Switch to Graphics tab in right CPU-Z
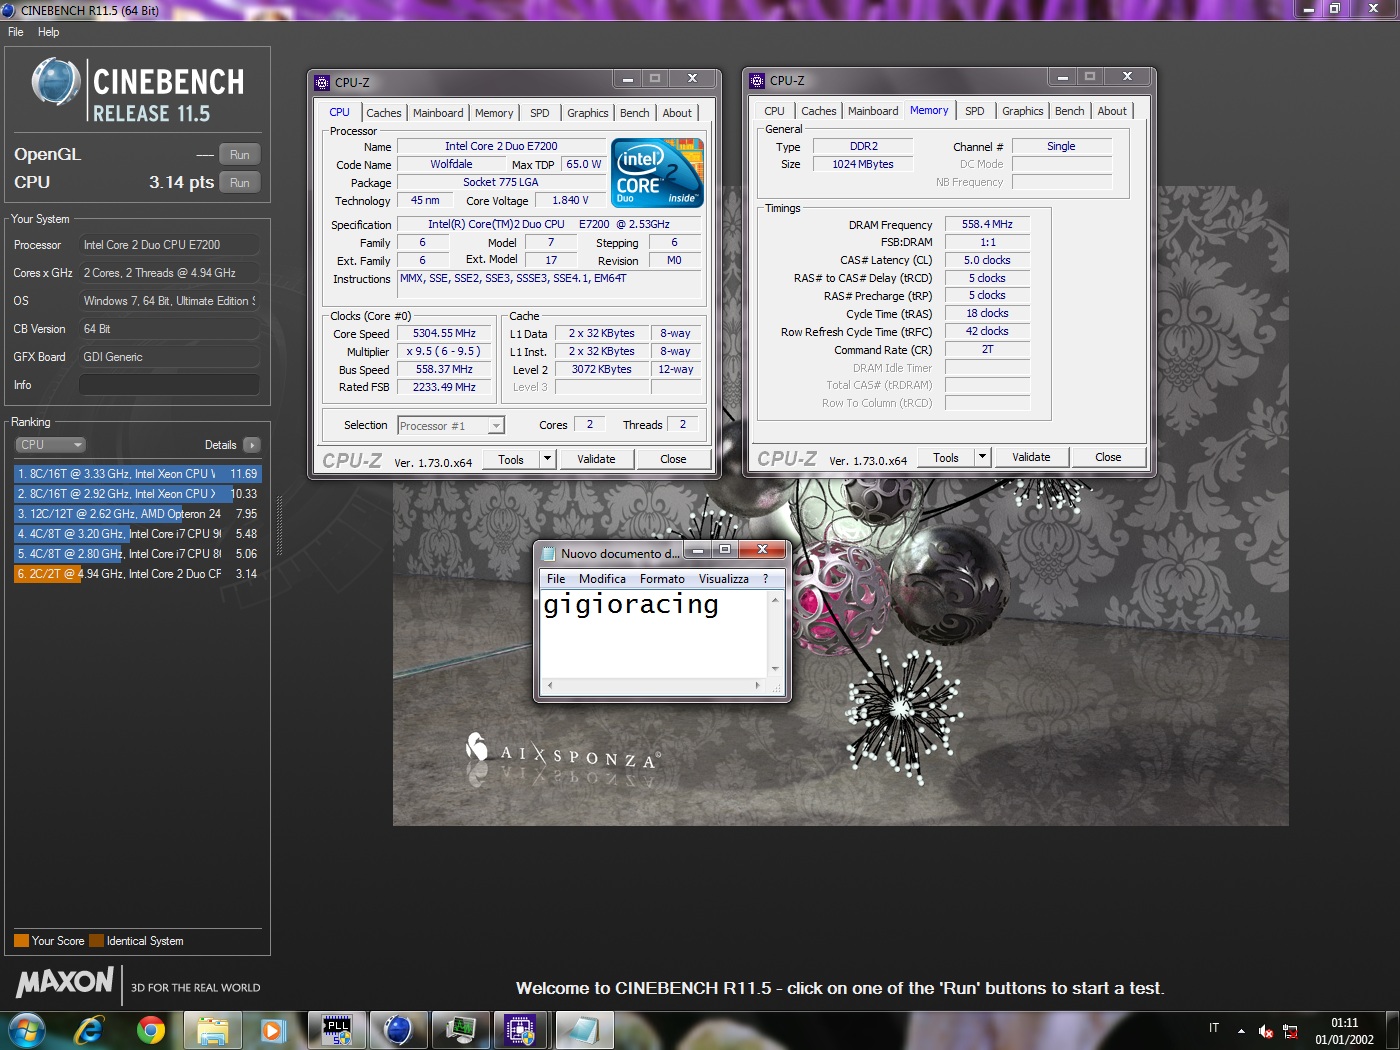The image size is (1400, 1050). coord(1023,111)
